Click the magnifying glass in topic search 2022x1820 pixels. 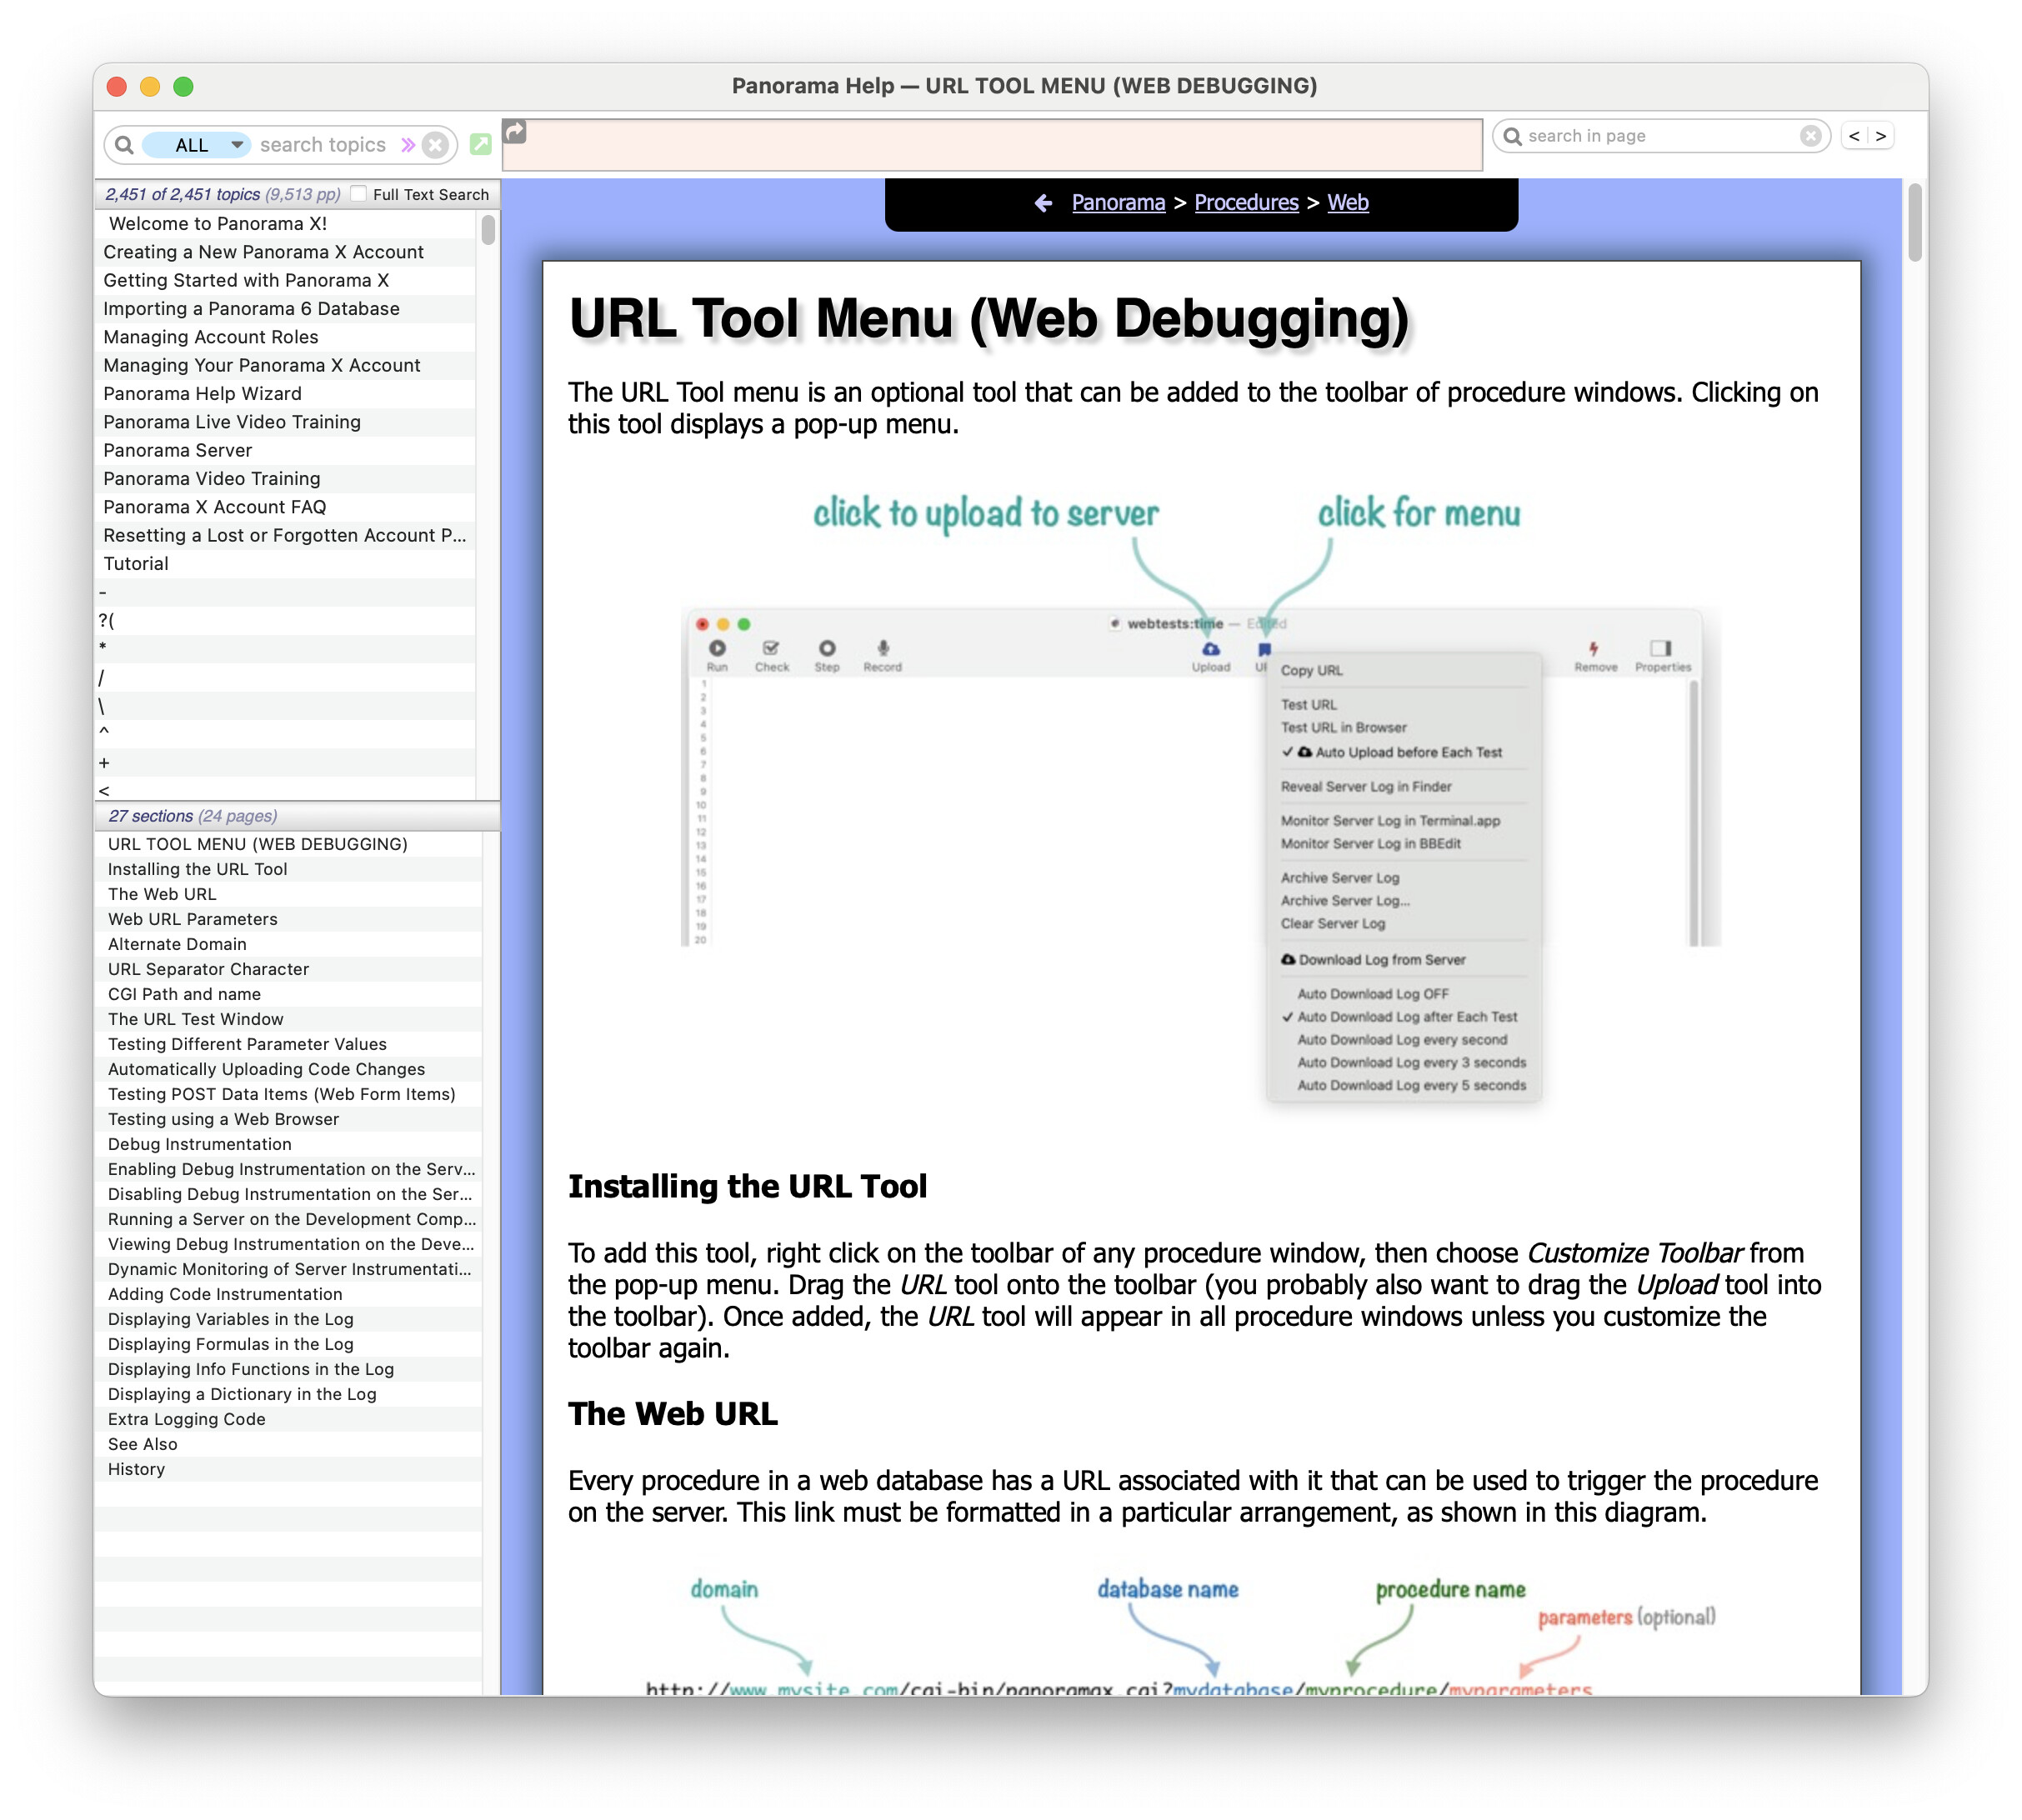pyautogui.click(x=124, y=145)
